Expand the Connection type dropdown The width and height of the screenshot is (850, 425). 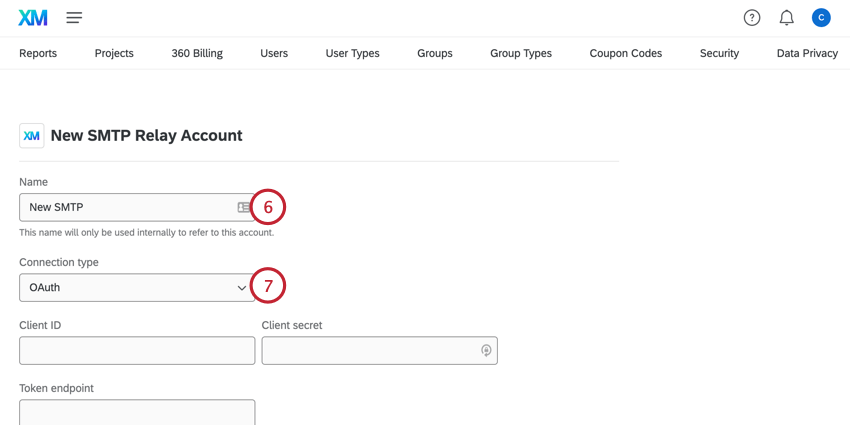[x=137, y=288]
